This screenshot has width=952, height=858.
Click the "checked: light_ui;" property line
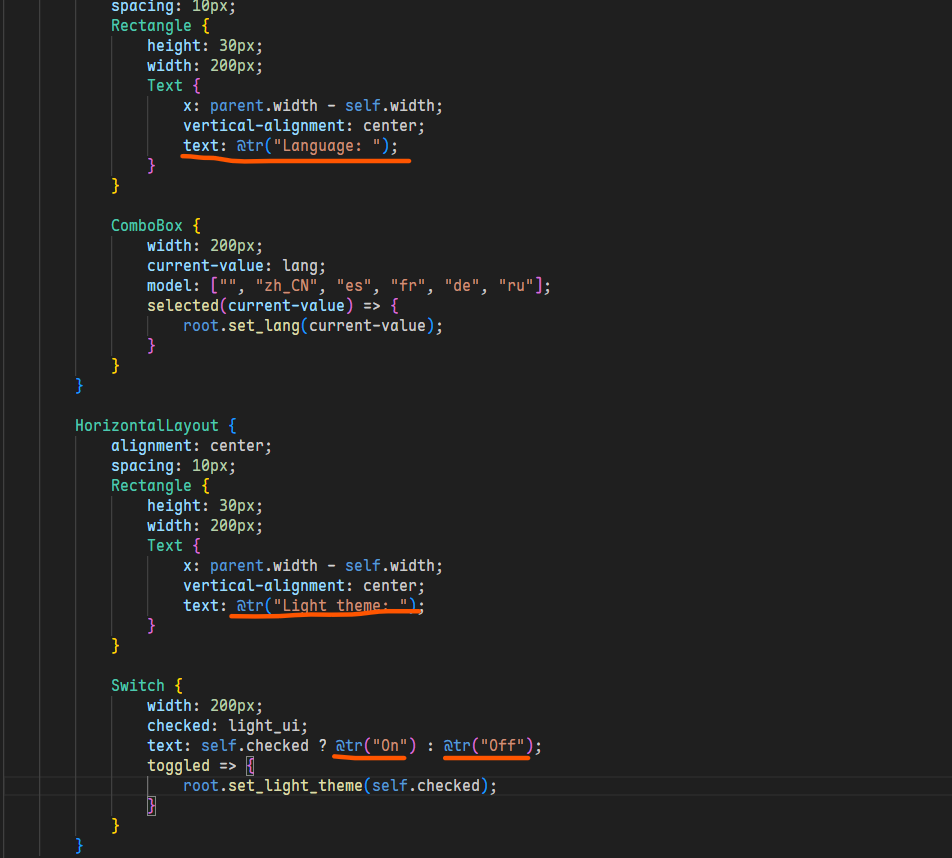click(x=227, y=726)
